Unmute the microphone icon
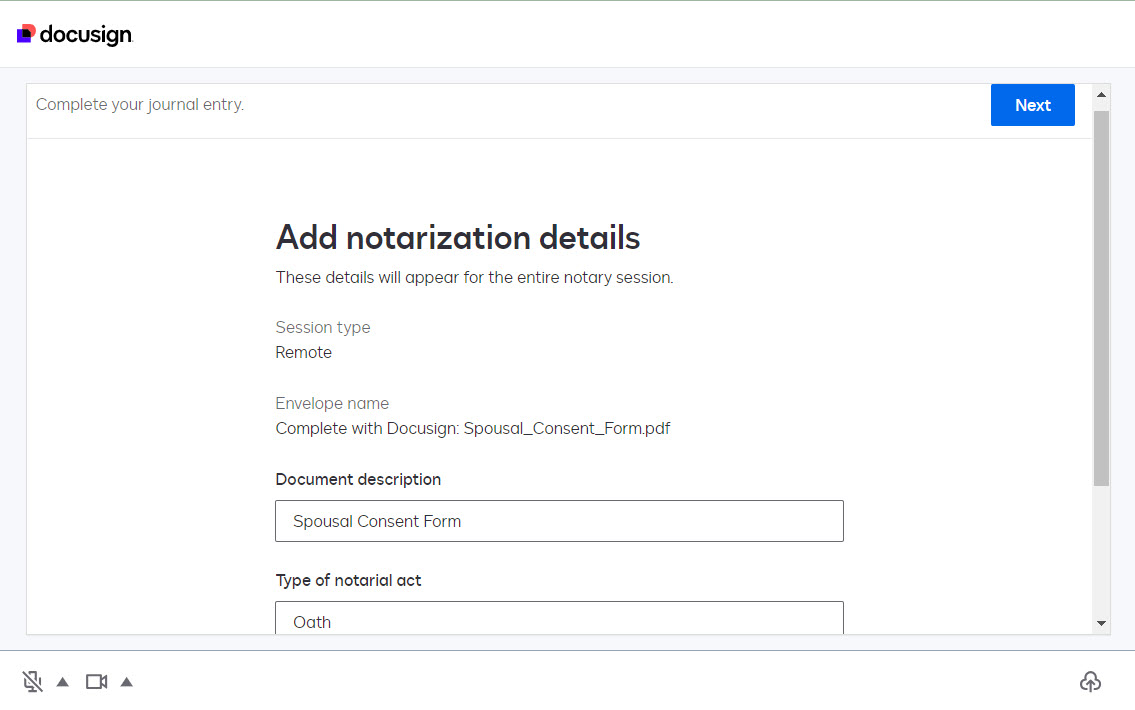 33,682
